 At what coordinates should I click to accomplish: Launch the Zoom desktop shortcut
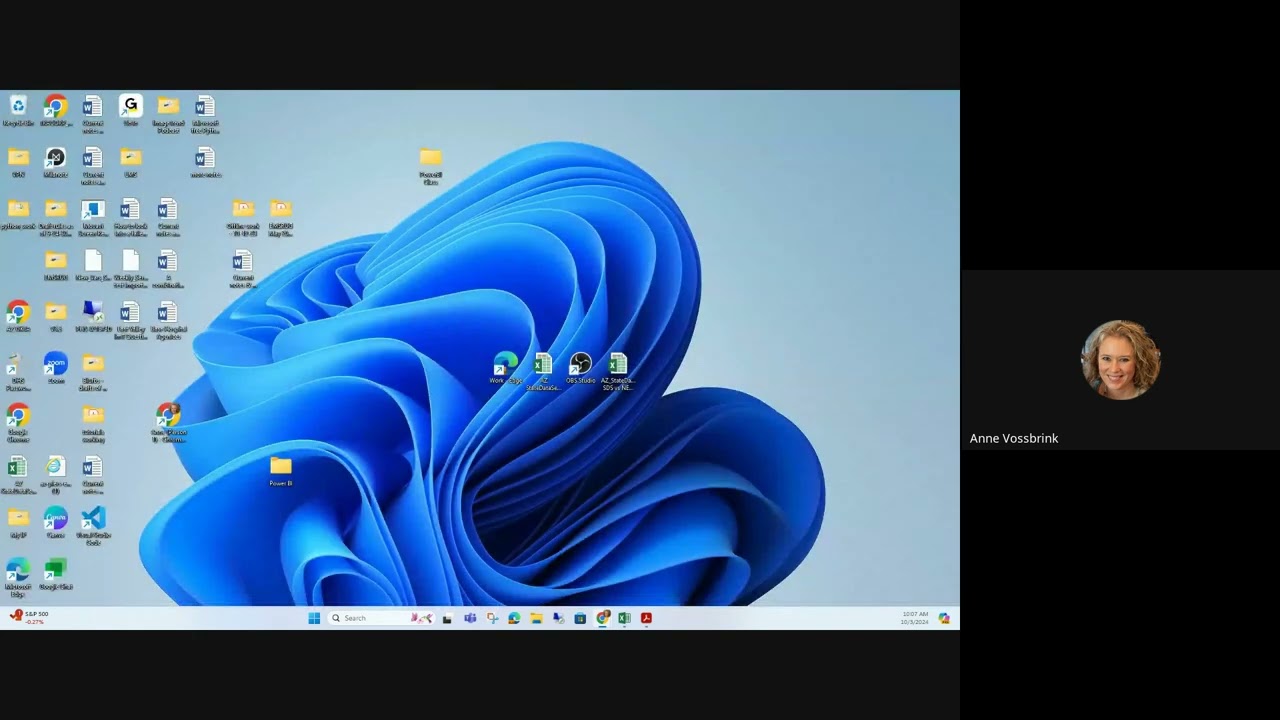point(55,368)
